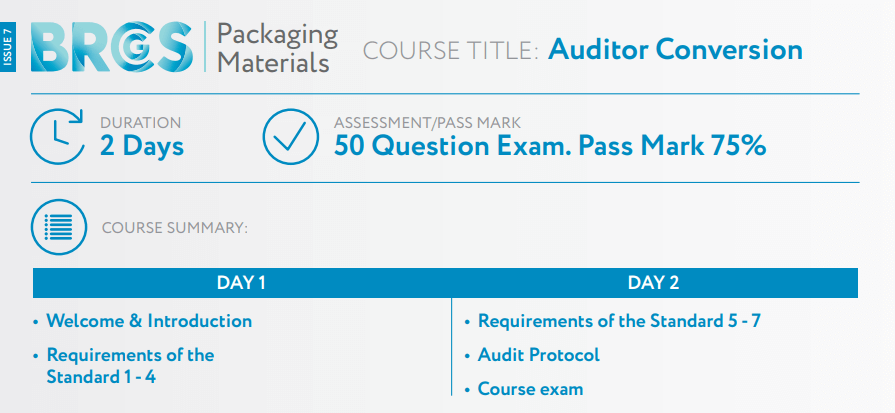
Task: Click the clock duration icon
Action: [x=57, y=137]
